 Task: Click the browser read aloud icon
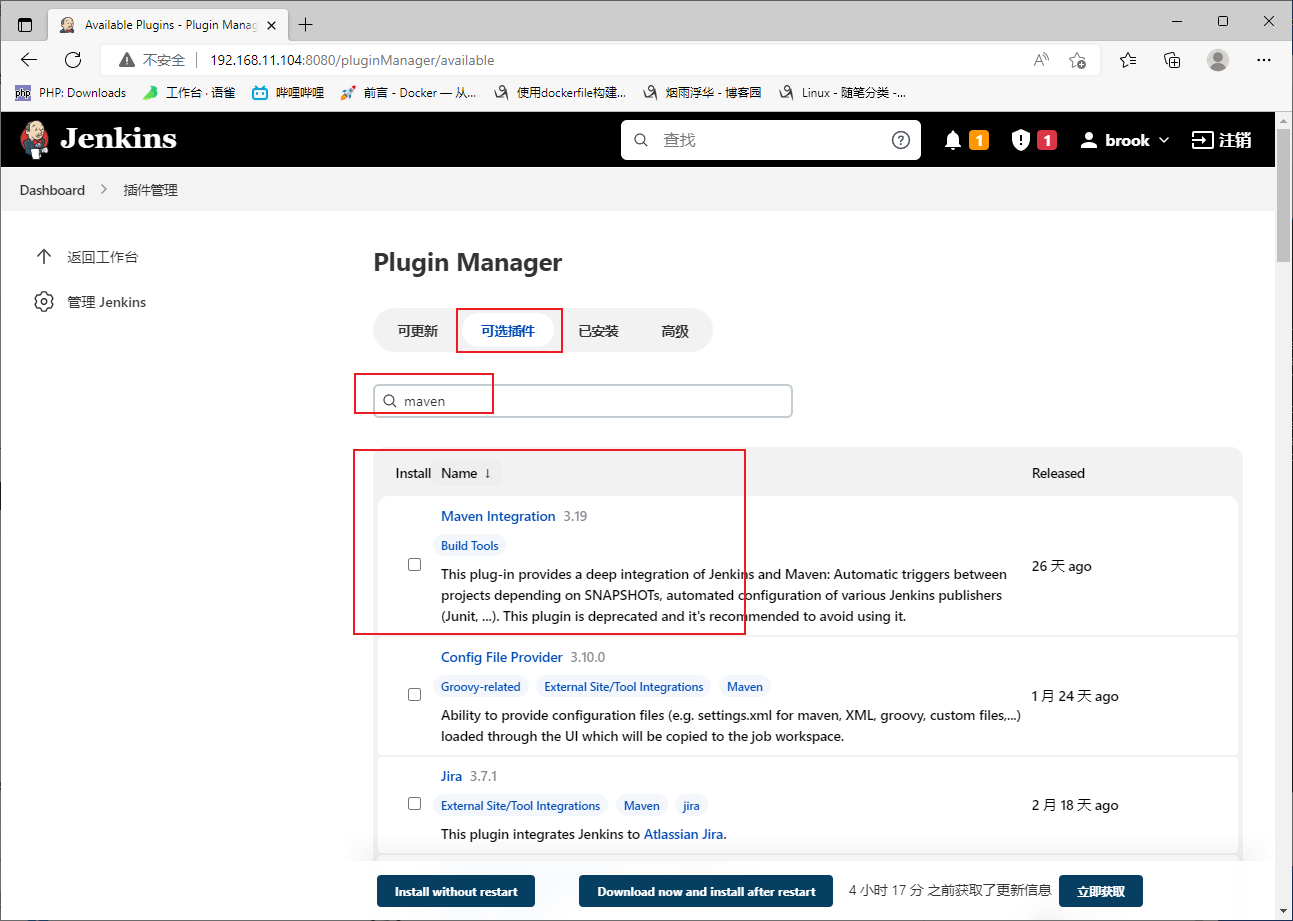point(1041,60)
